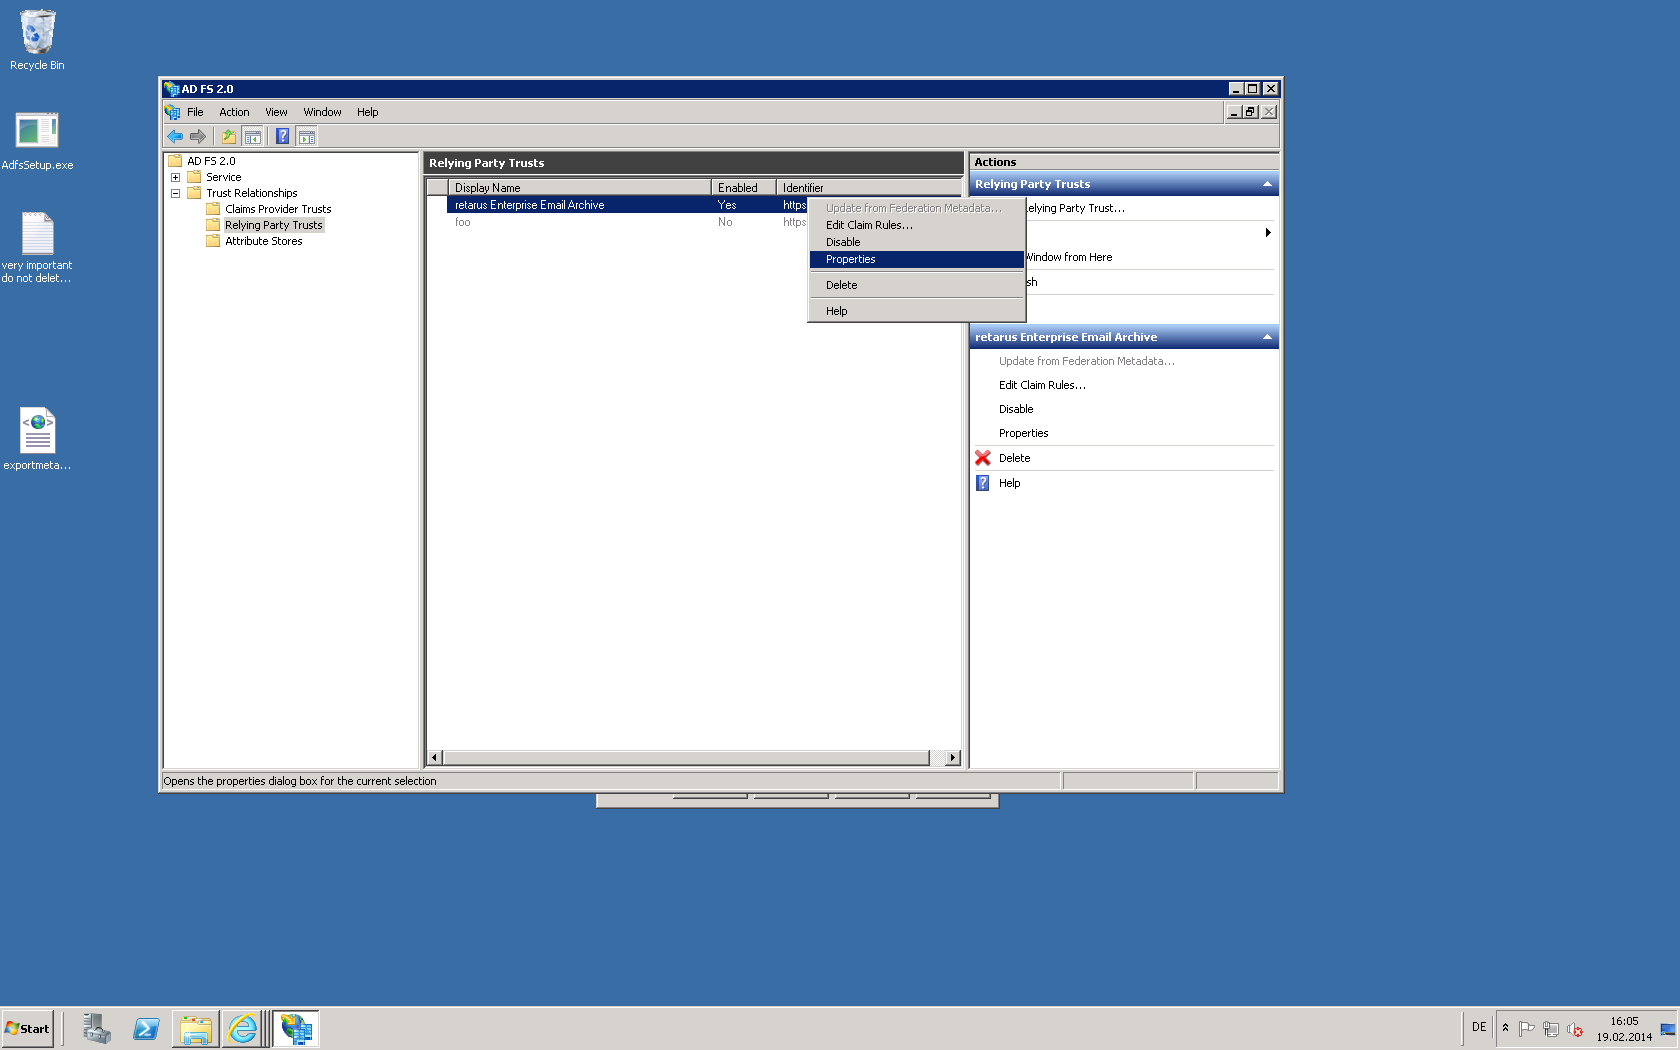The height and width of the screenshot is (1050, 1680).
Task: Open Server Manager icon in taskbar
Action: (97, 1029)
